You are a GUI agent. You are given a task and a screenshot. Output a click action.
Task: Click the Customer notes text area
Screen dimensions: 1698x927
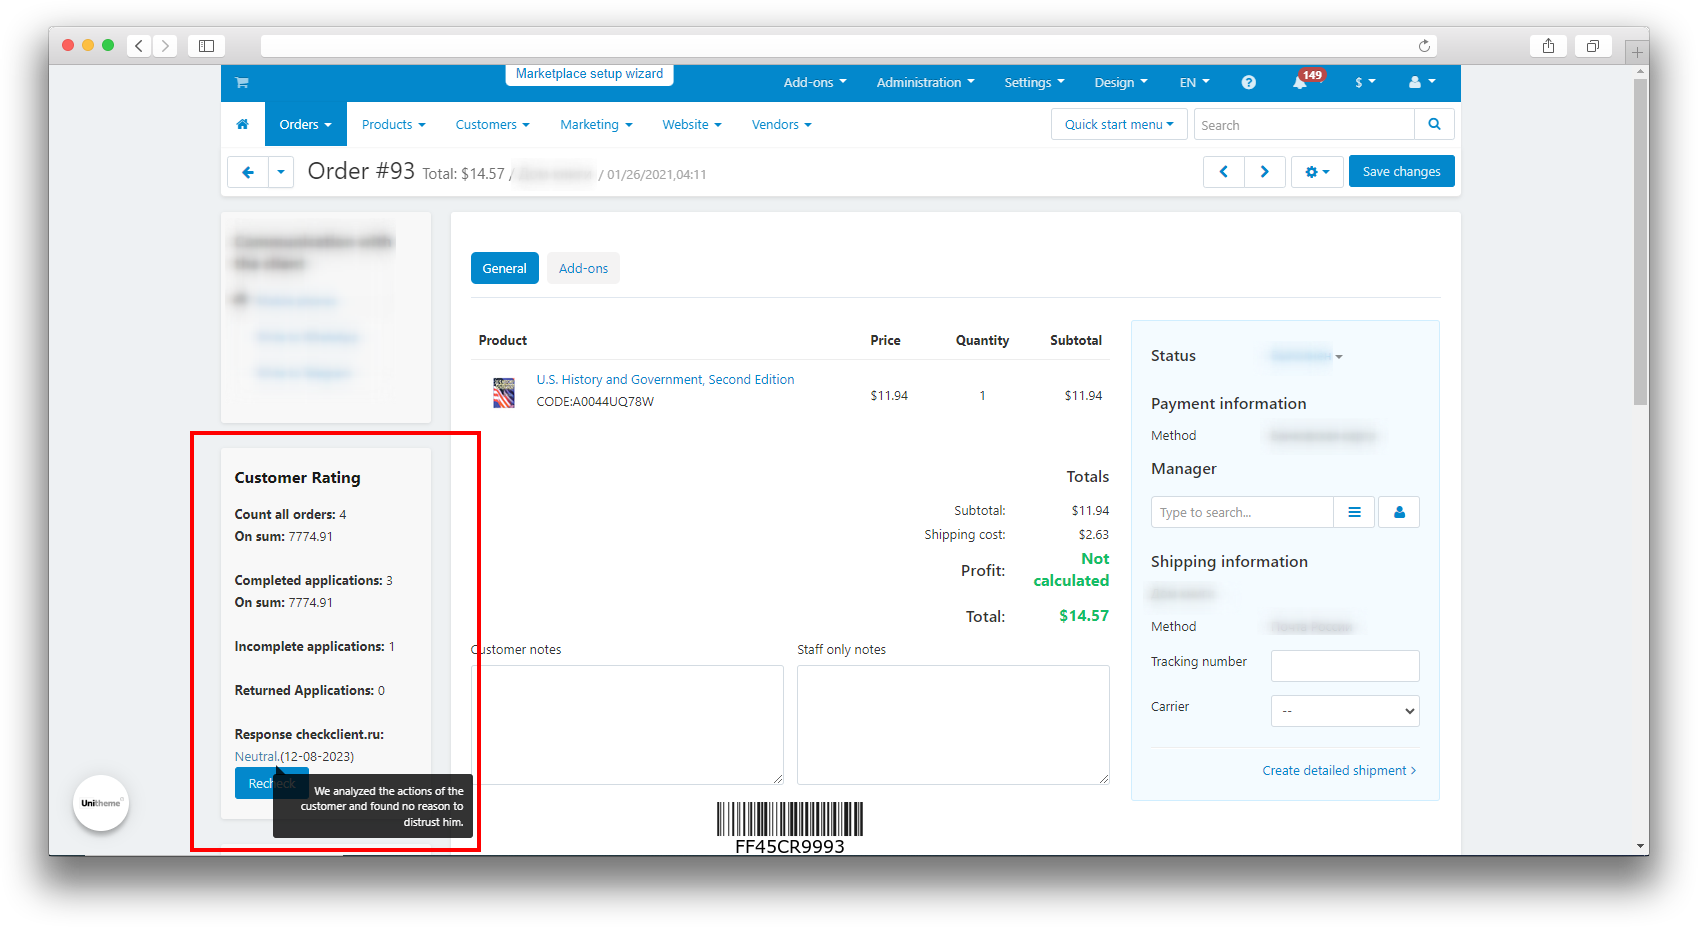click(627, 725)
